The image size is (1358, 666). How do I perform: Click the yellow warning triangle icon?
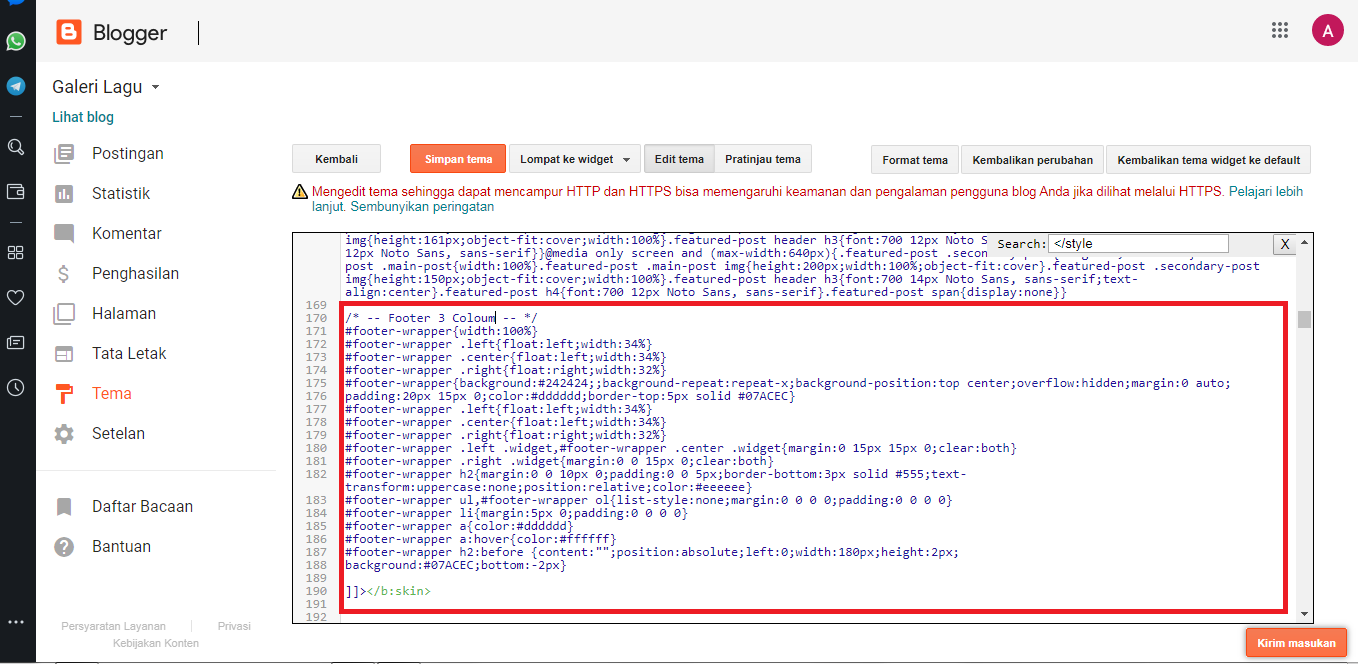pos(300,192)
